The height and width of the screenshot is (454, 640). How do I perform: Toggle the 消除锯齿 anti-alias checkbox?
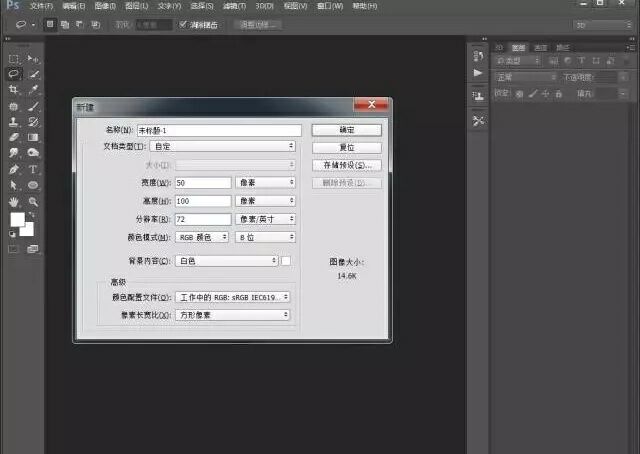182,23
